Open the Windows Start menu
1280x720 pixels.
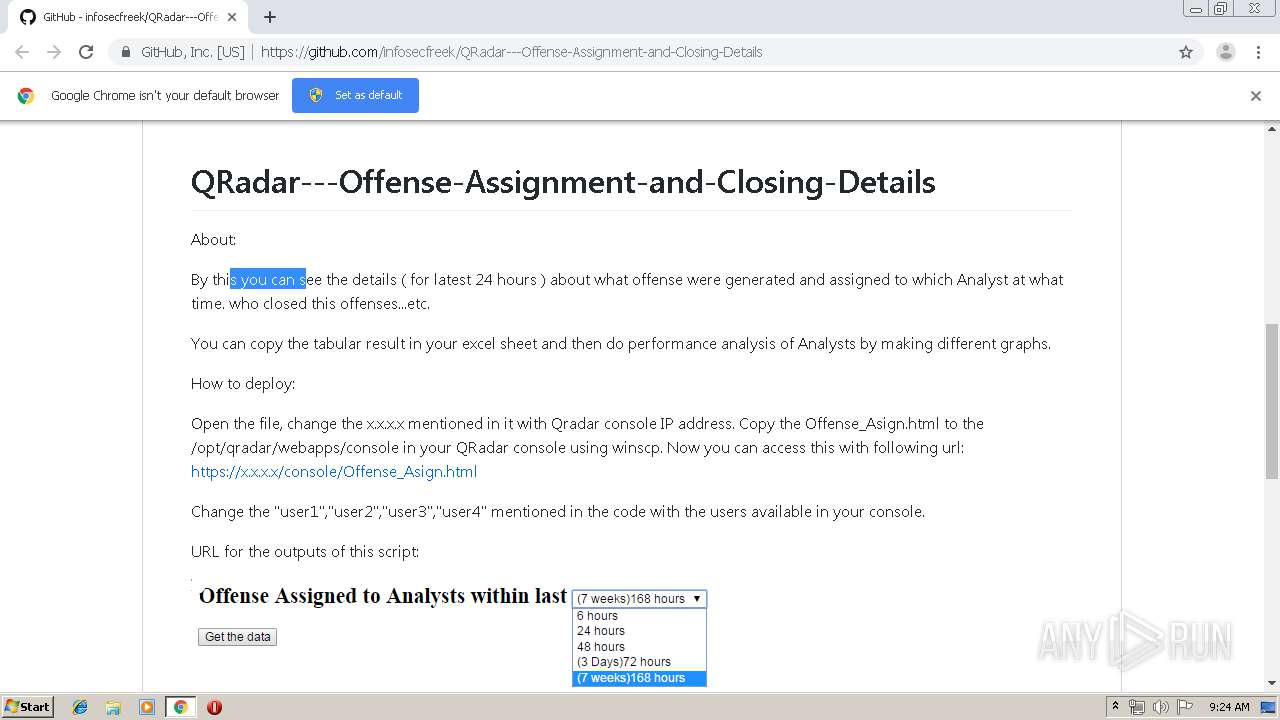[x=27, y=706]
